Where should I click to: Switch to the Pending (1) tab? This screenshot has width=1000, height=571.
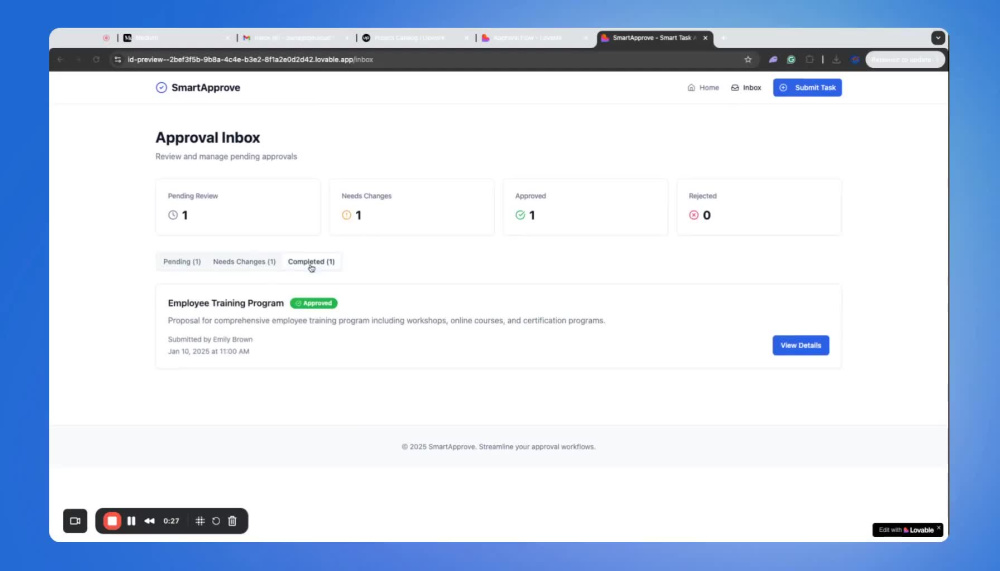(182, 262)
